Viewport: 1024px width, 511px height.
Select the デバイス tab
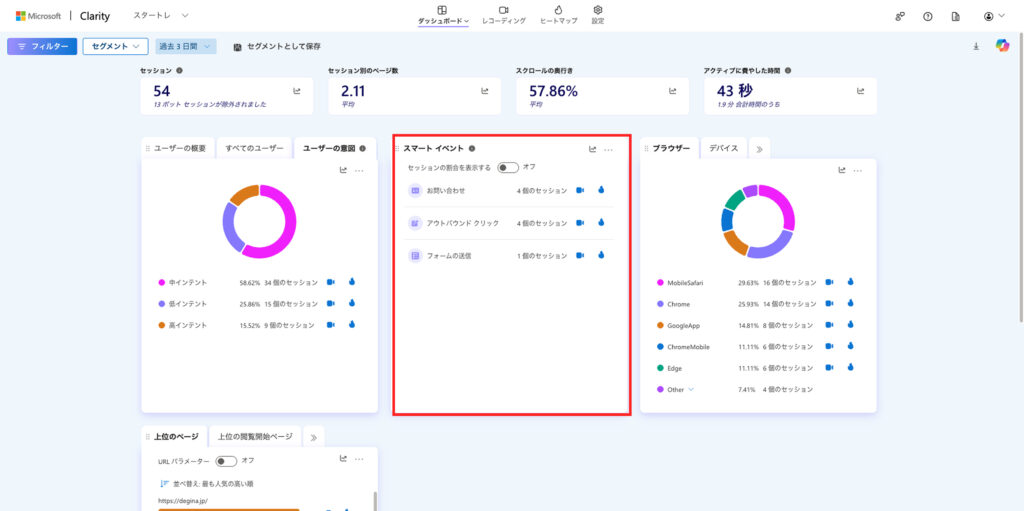[x=723, y=148]
